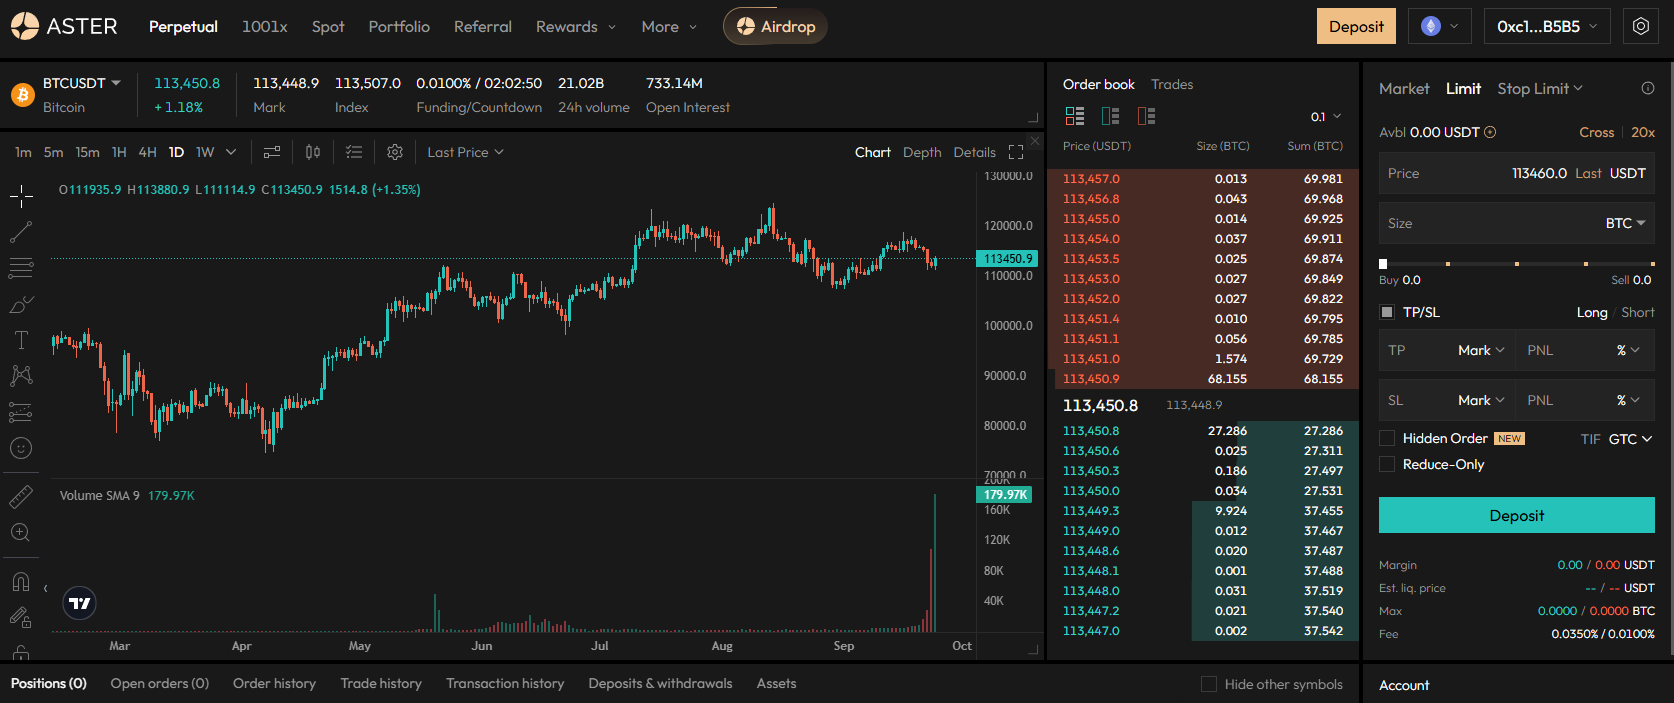Screen dimensions: 1674x703
Task: Open the Open orders tab
Action: pos(160,683)
